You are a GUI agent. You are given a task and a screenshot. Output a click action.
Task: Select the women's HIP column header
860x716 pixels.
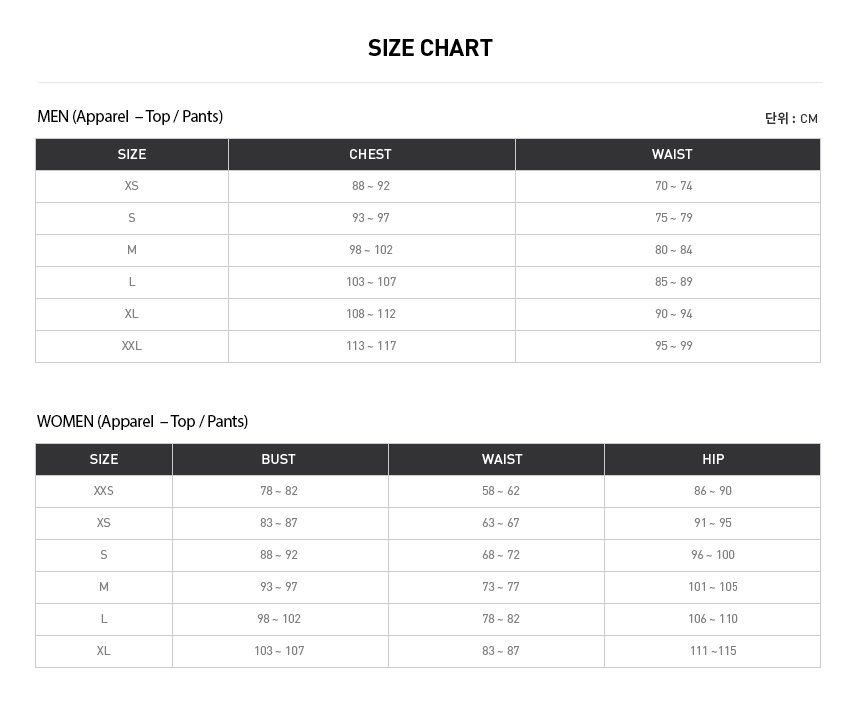click(713, 459)
